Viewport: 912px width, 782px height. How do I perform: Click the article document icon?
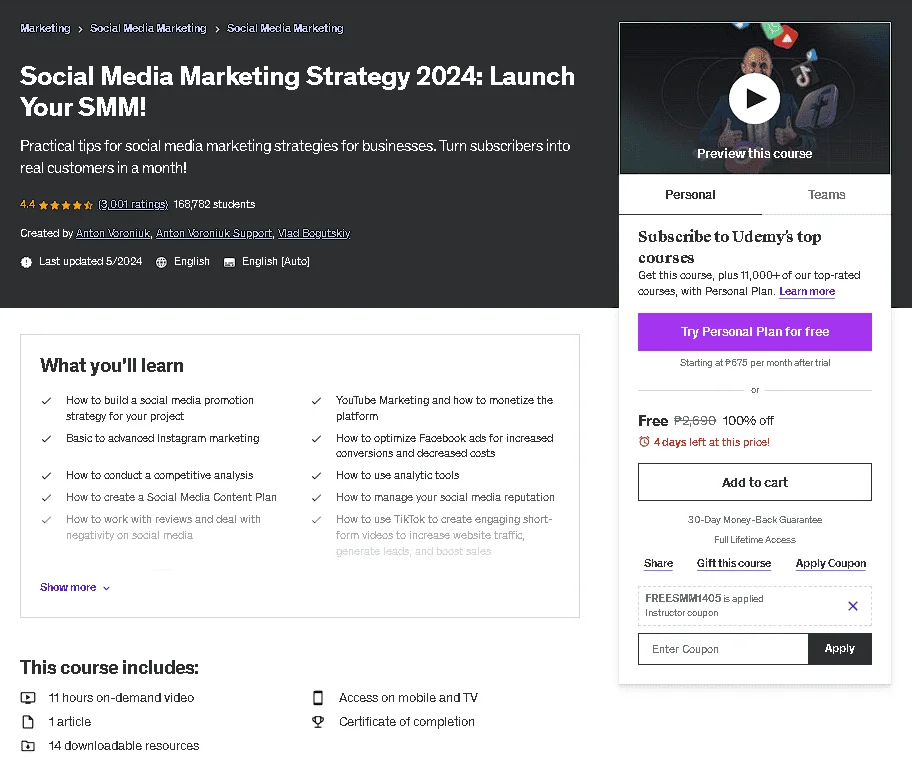coord(28,721)
